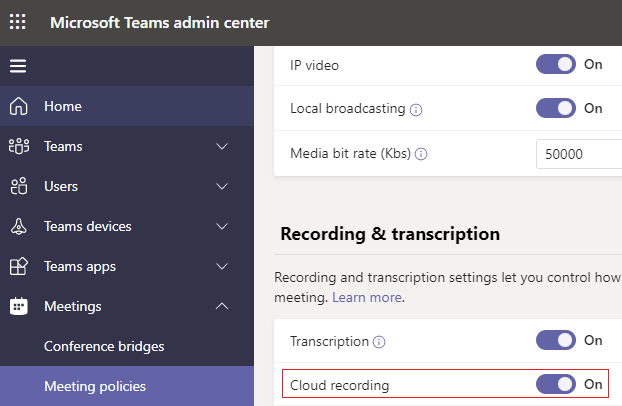Click the Recording & transcription heading

pos(390,234)
